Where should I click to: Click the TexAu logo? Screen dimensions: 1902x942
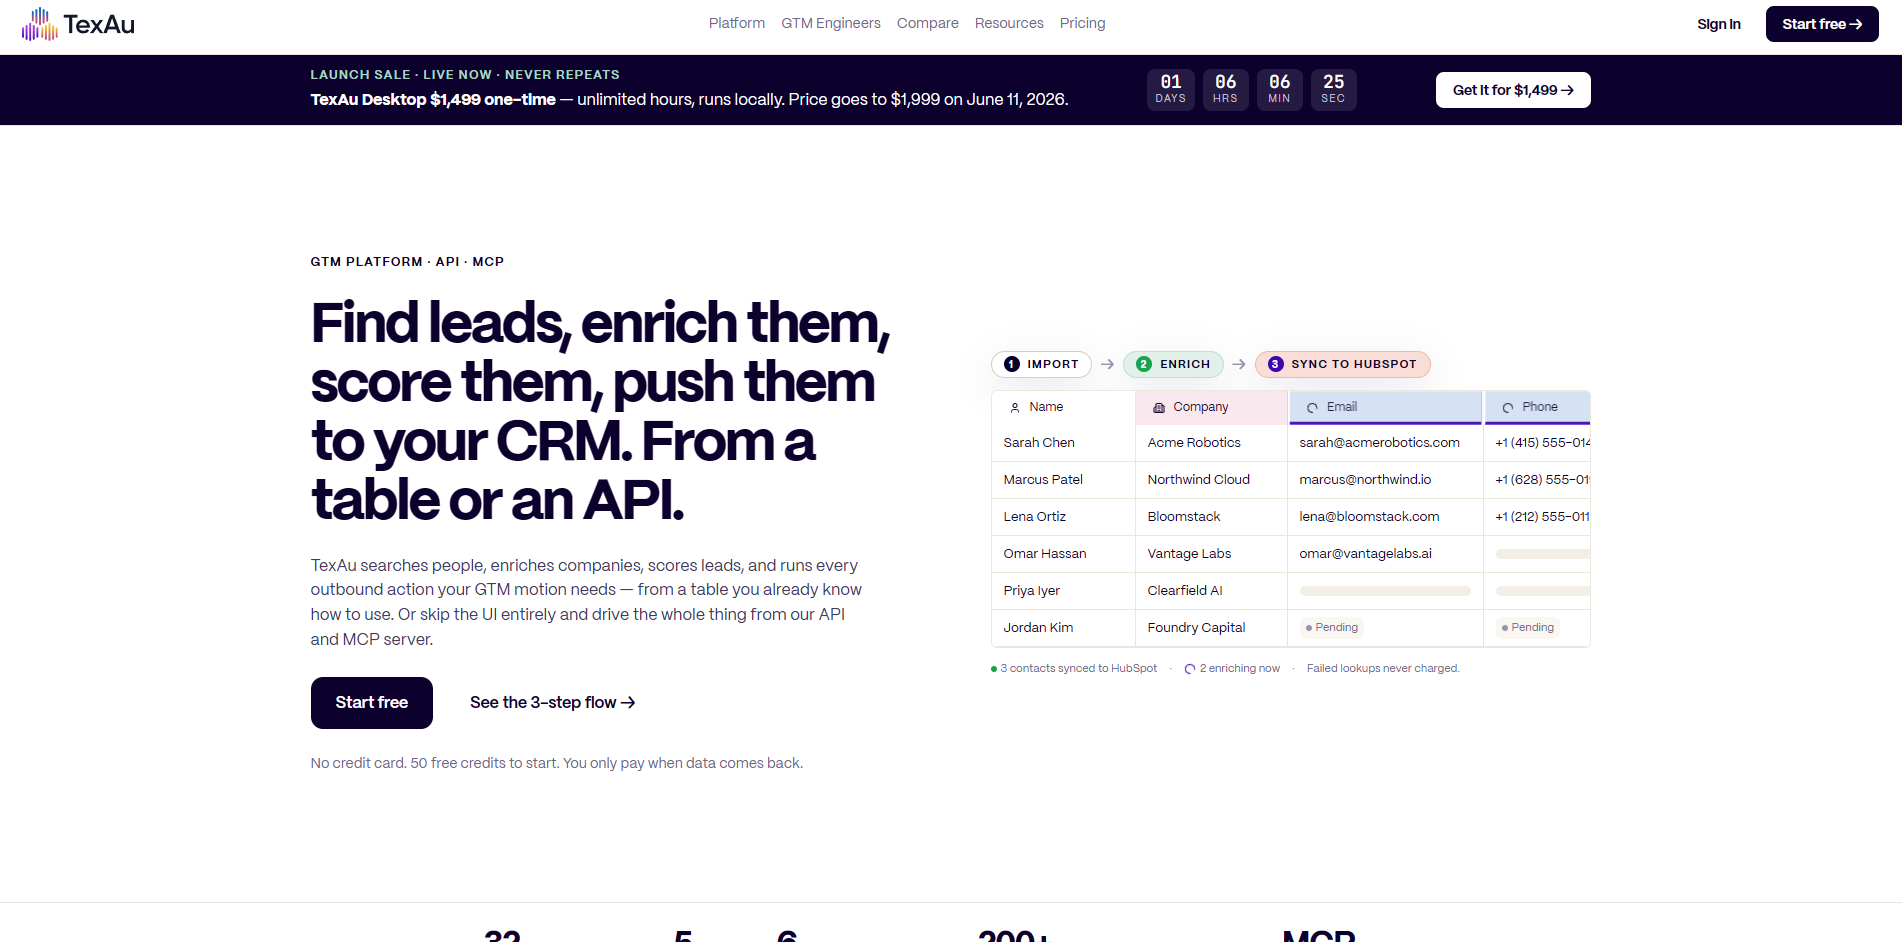coord(78,24)
